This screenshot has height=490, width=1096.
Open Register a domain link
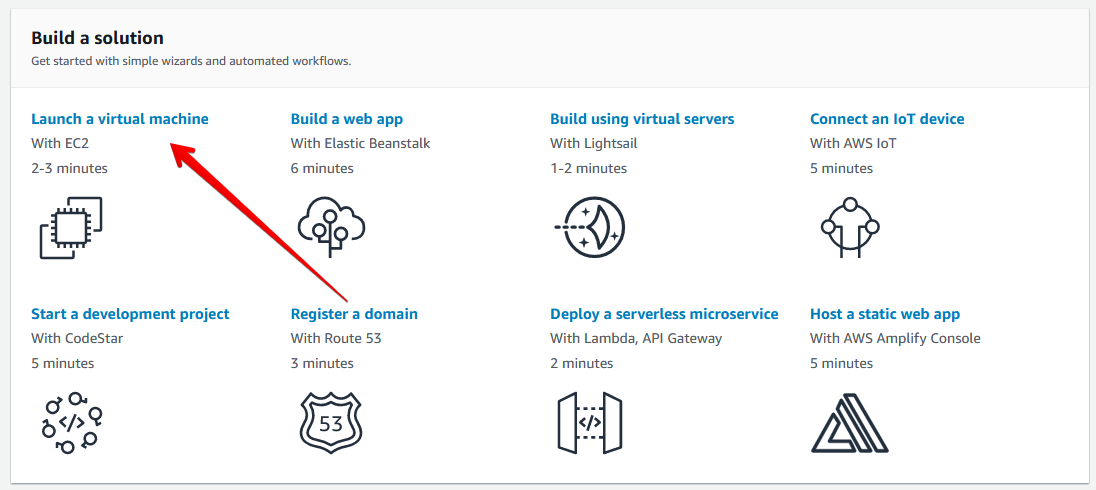(354, 314)
